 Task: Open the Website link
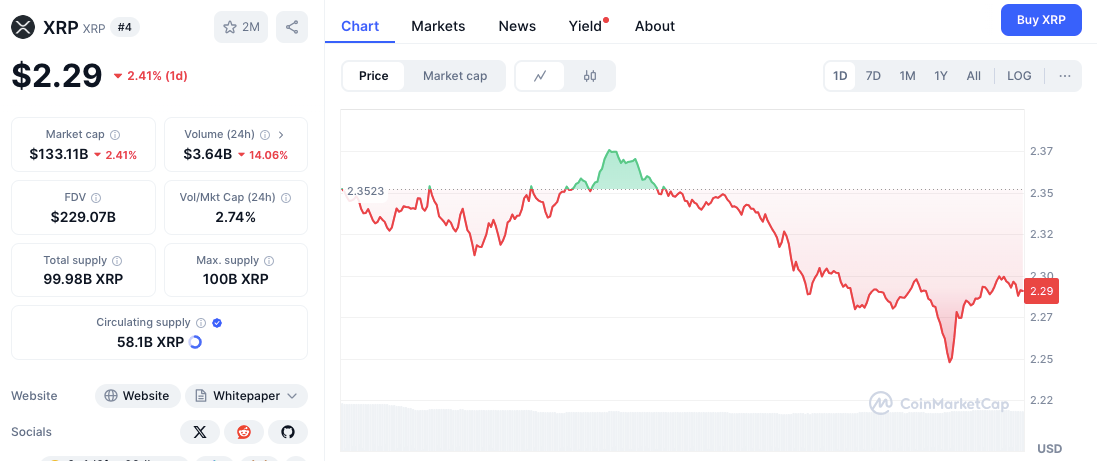[x=138, y=396]
